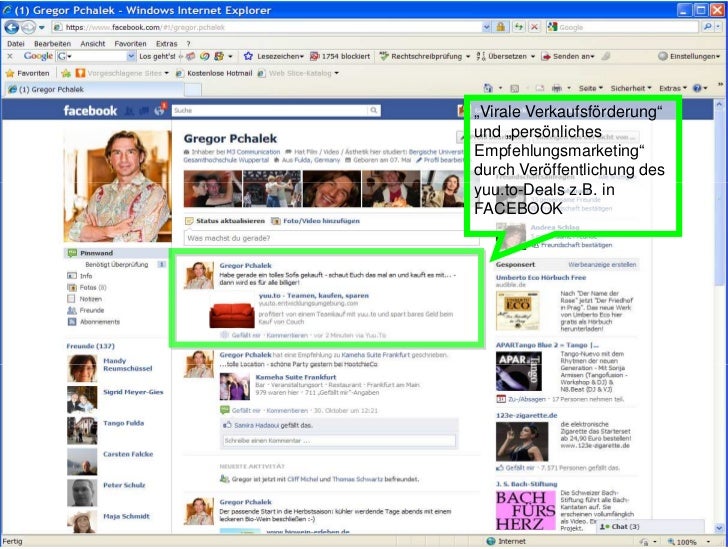This screenshot has height=549, width=728.
Task: Click friend Sigrid Meyer-Gies name
Action: point(133,392)
